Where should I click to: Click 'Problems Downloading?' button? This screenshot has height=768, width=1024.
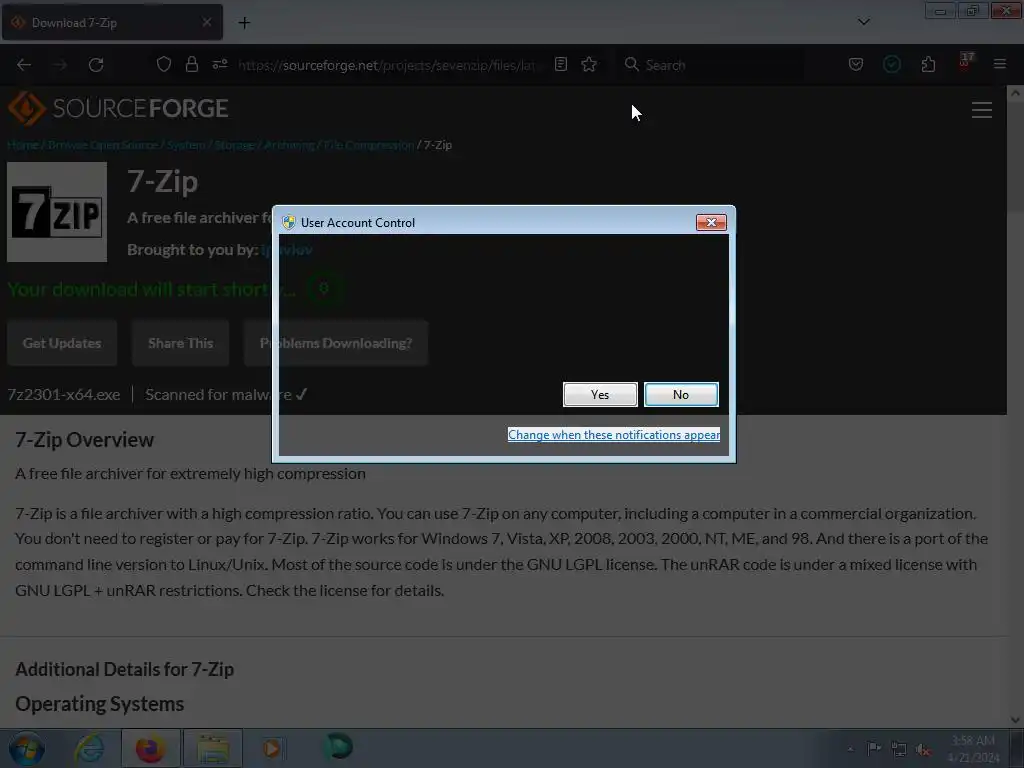click(336, 343)
